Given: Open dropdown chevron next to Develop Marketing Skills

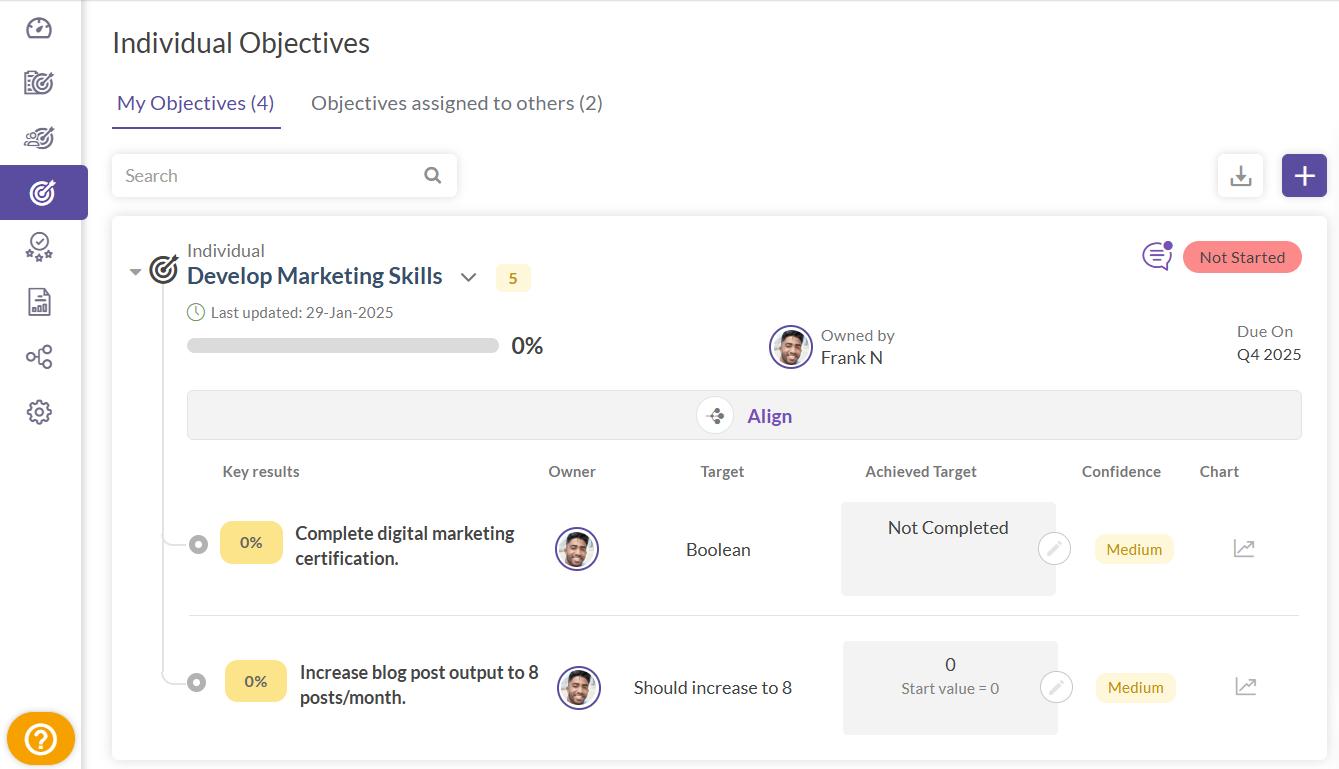Looking at the screenshot, I should (468, 277).
